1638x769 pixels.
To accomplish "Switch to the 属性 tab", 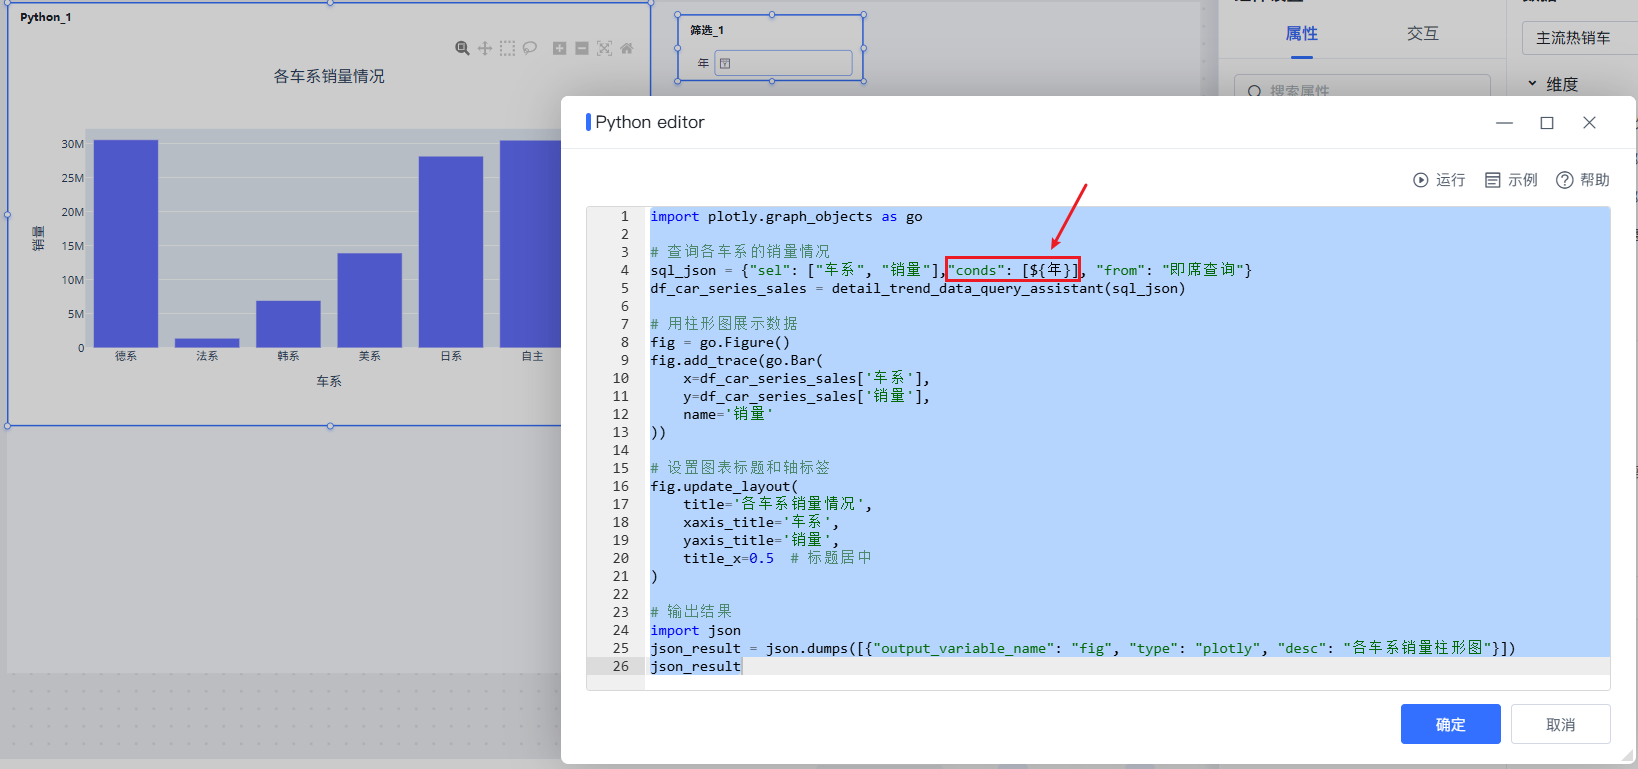I will (1301, 34).
